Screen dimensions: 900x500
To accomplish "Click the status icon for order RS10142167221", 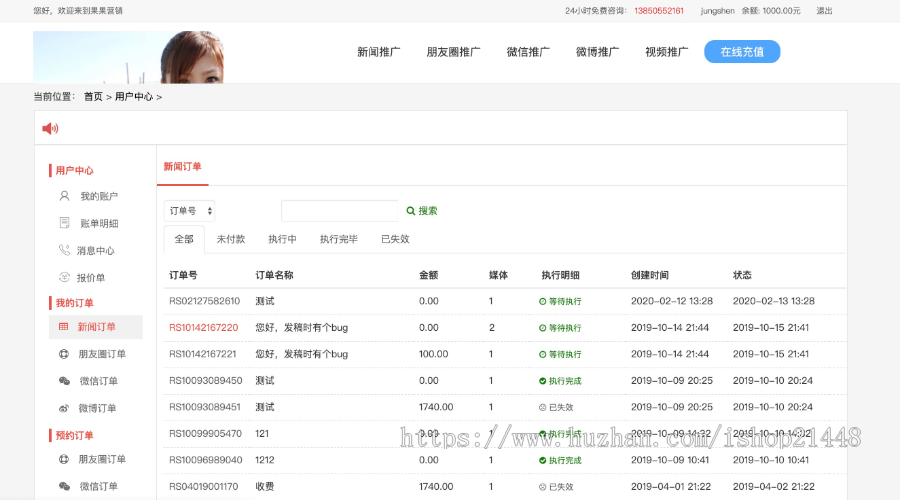I will coord(542,354).
